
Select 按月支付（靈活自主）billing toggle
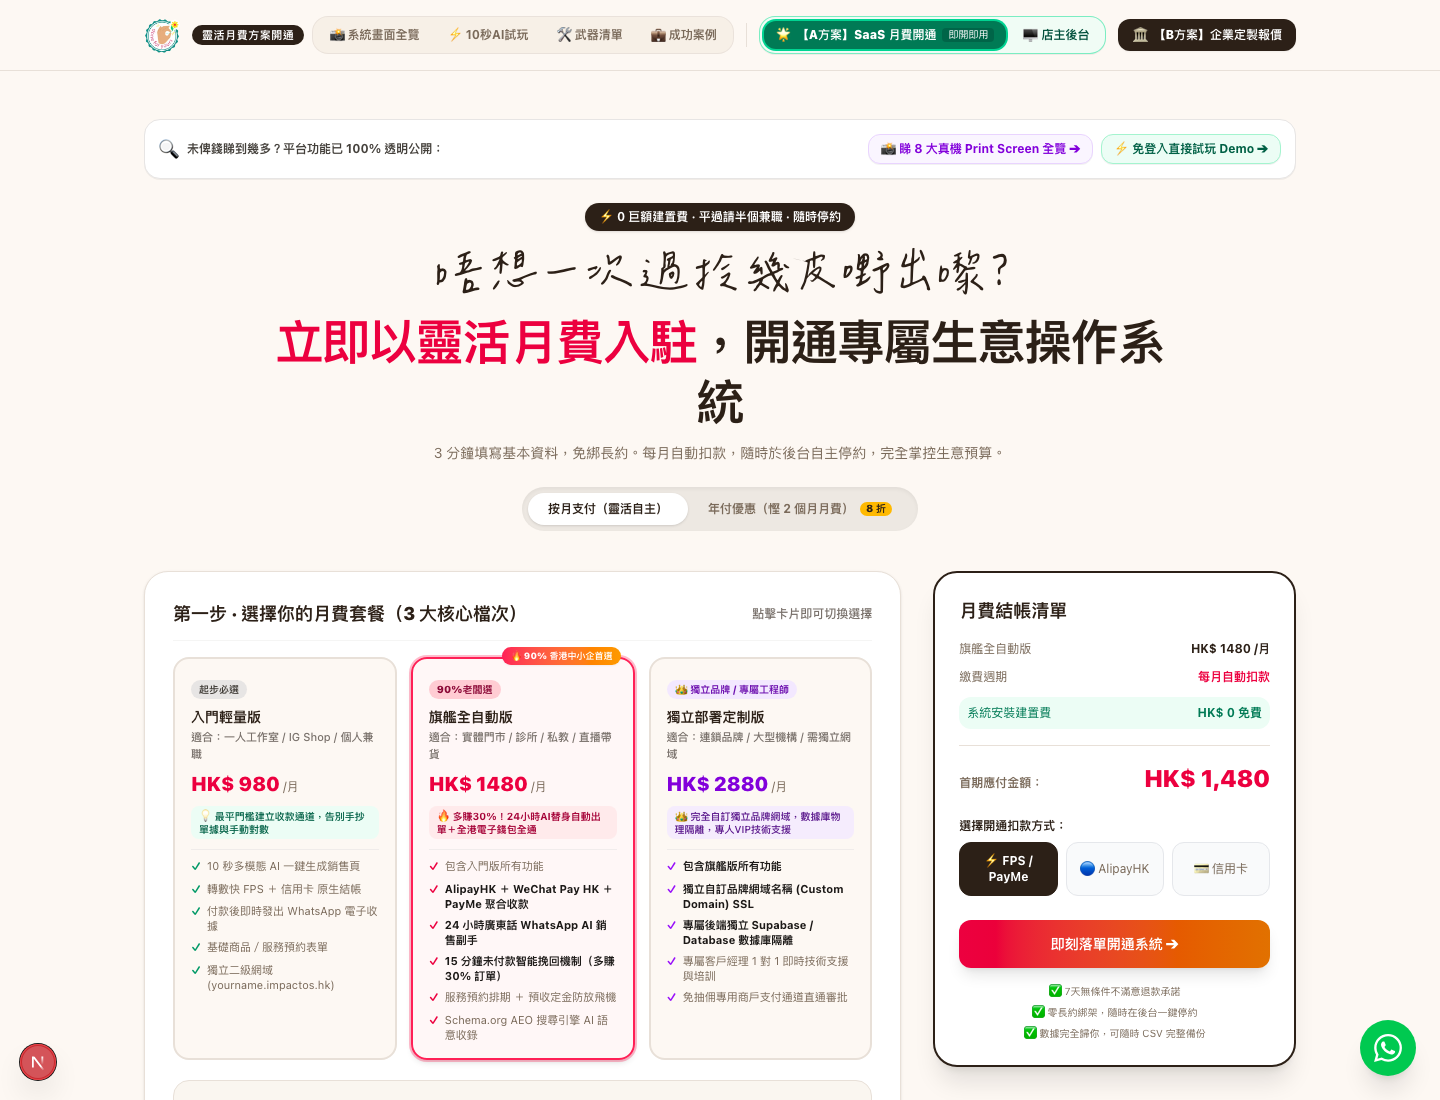[x=608, y=509]
